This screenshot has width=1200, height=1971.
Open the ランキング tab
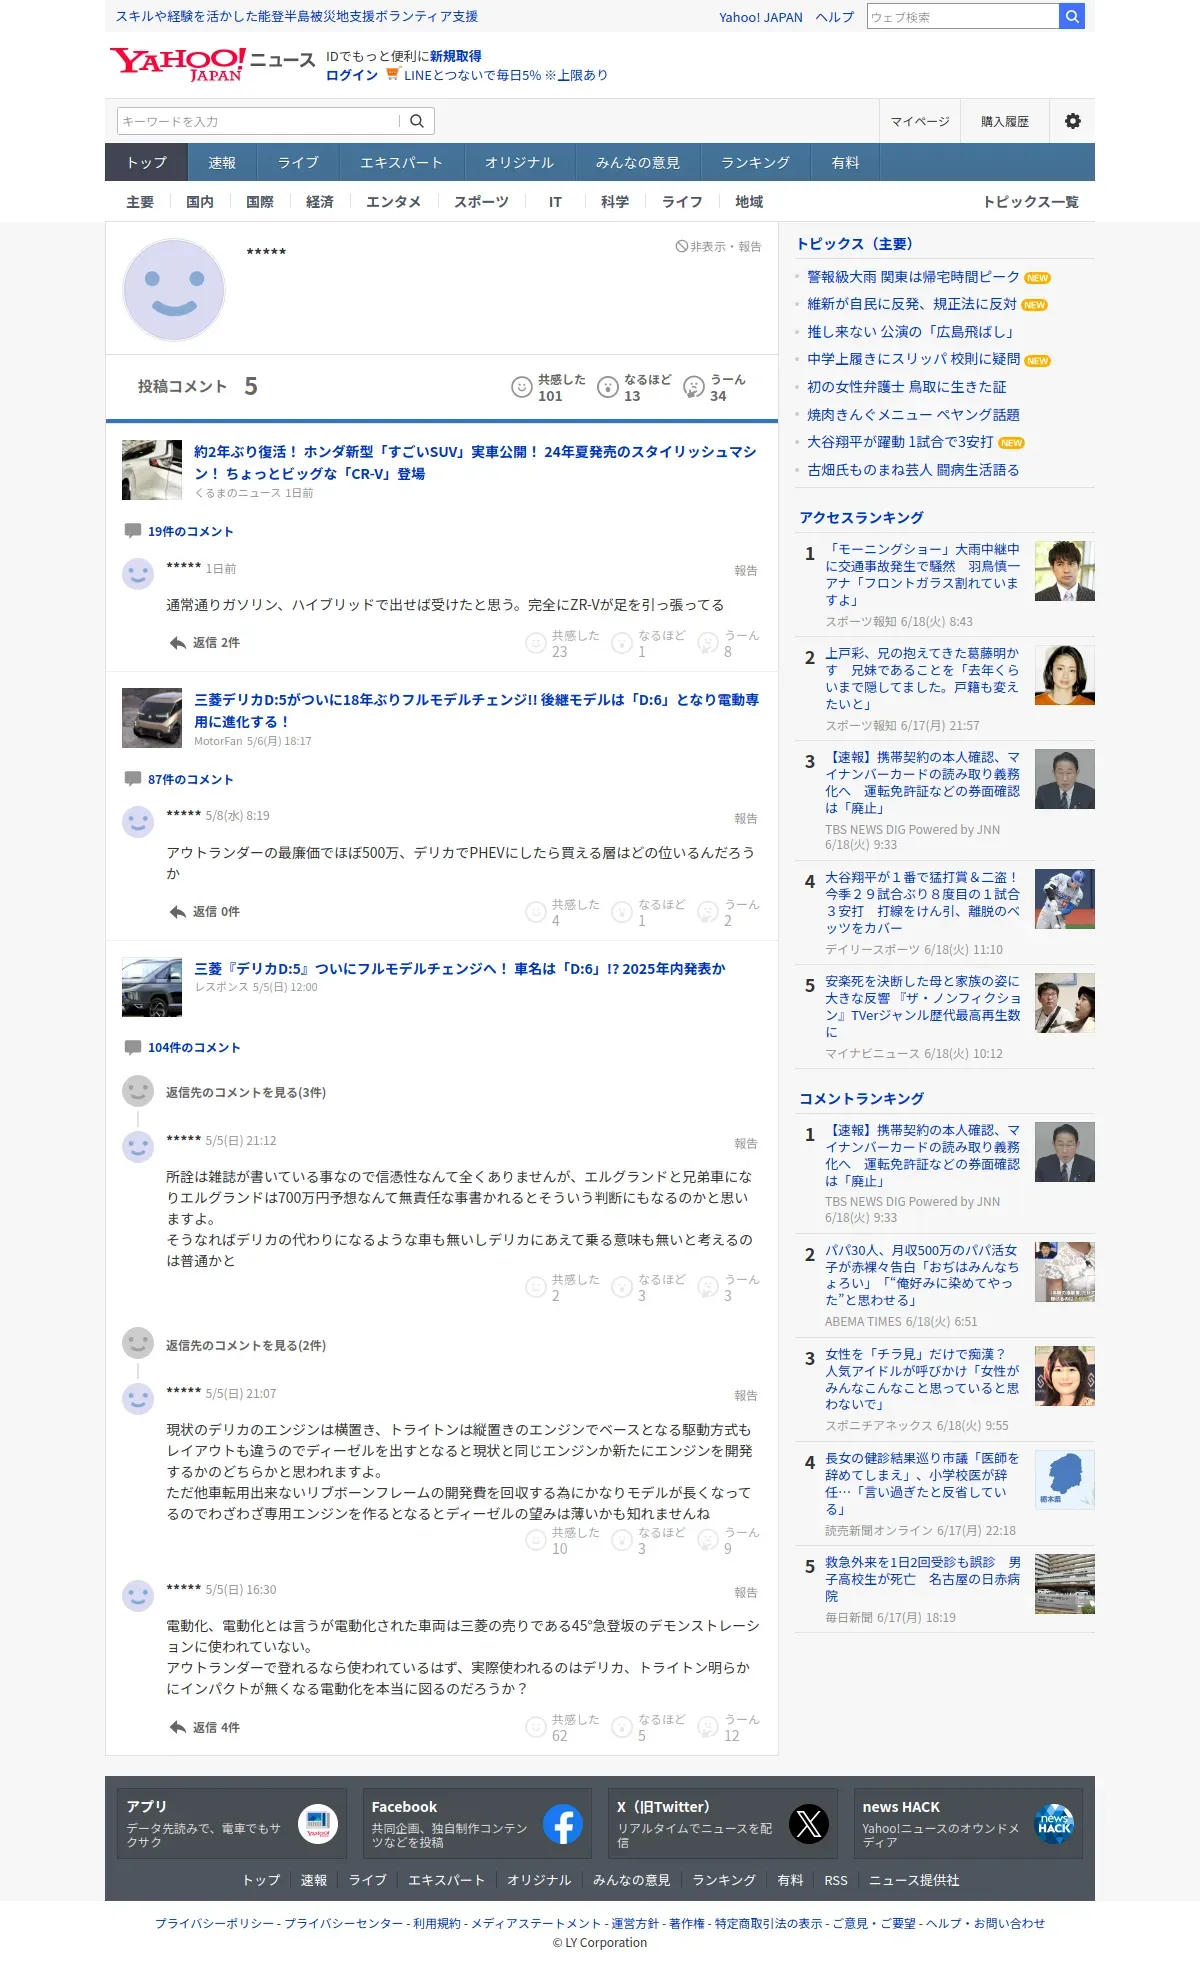point(756,162)
